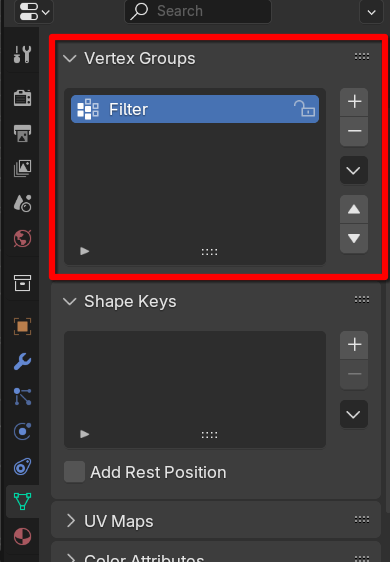Open the Scene properties tab

[x=22, y=203]
